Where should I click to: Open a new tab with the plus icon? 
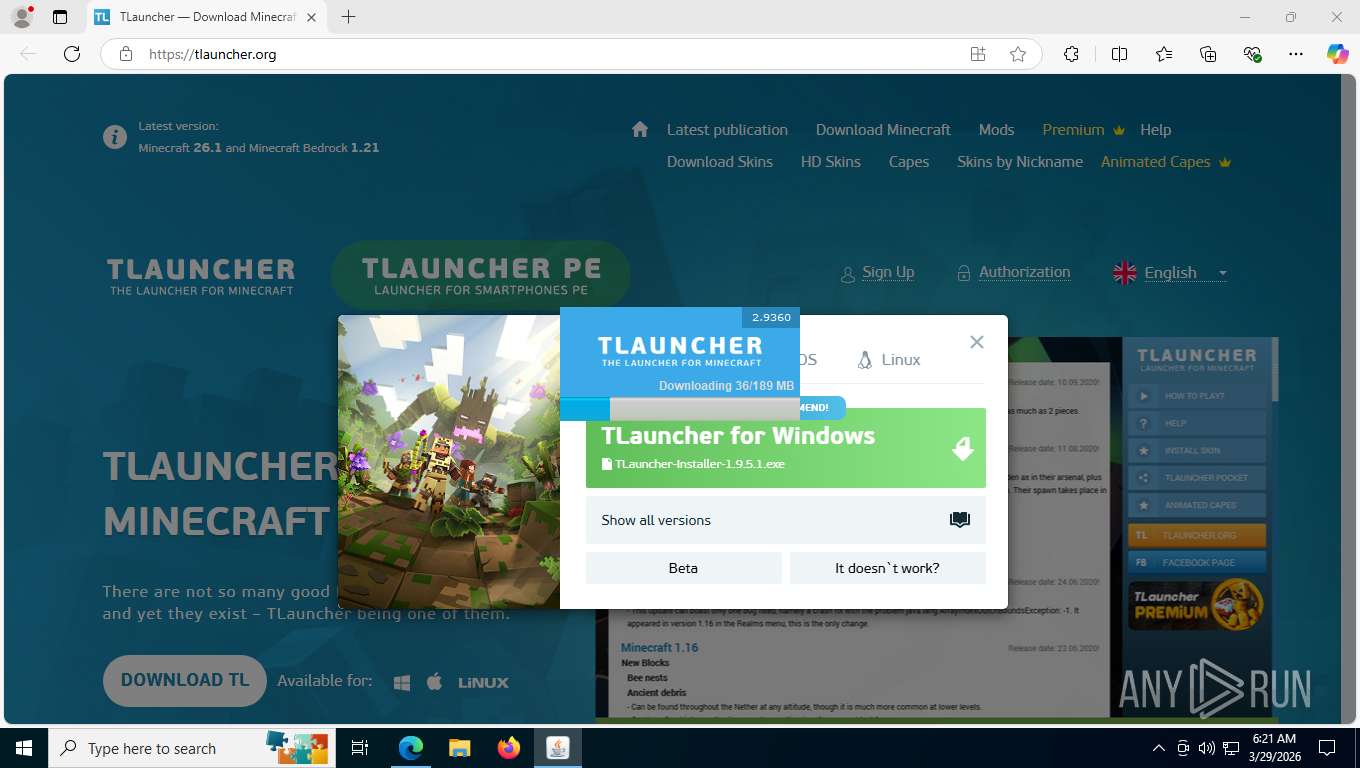pyautogui.click(x=348, y=17)
